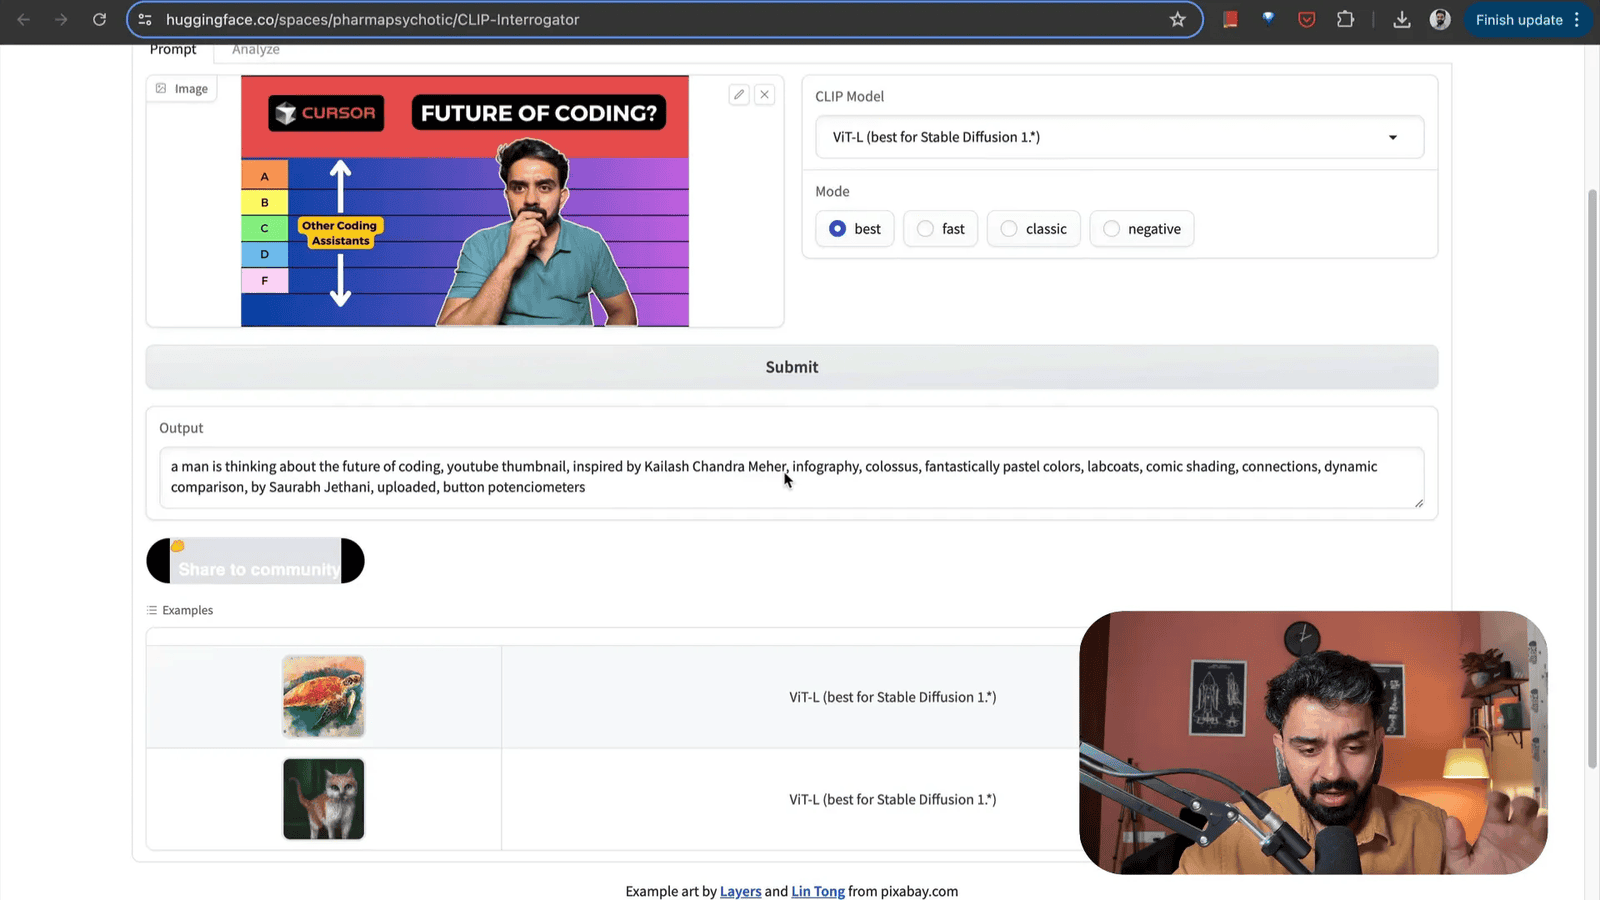The image size is (1600, 900).
Task: Open the browser downloads icon
Action: coord(1401,20)
